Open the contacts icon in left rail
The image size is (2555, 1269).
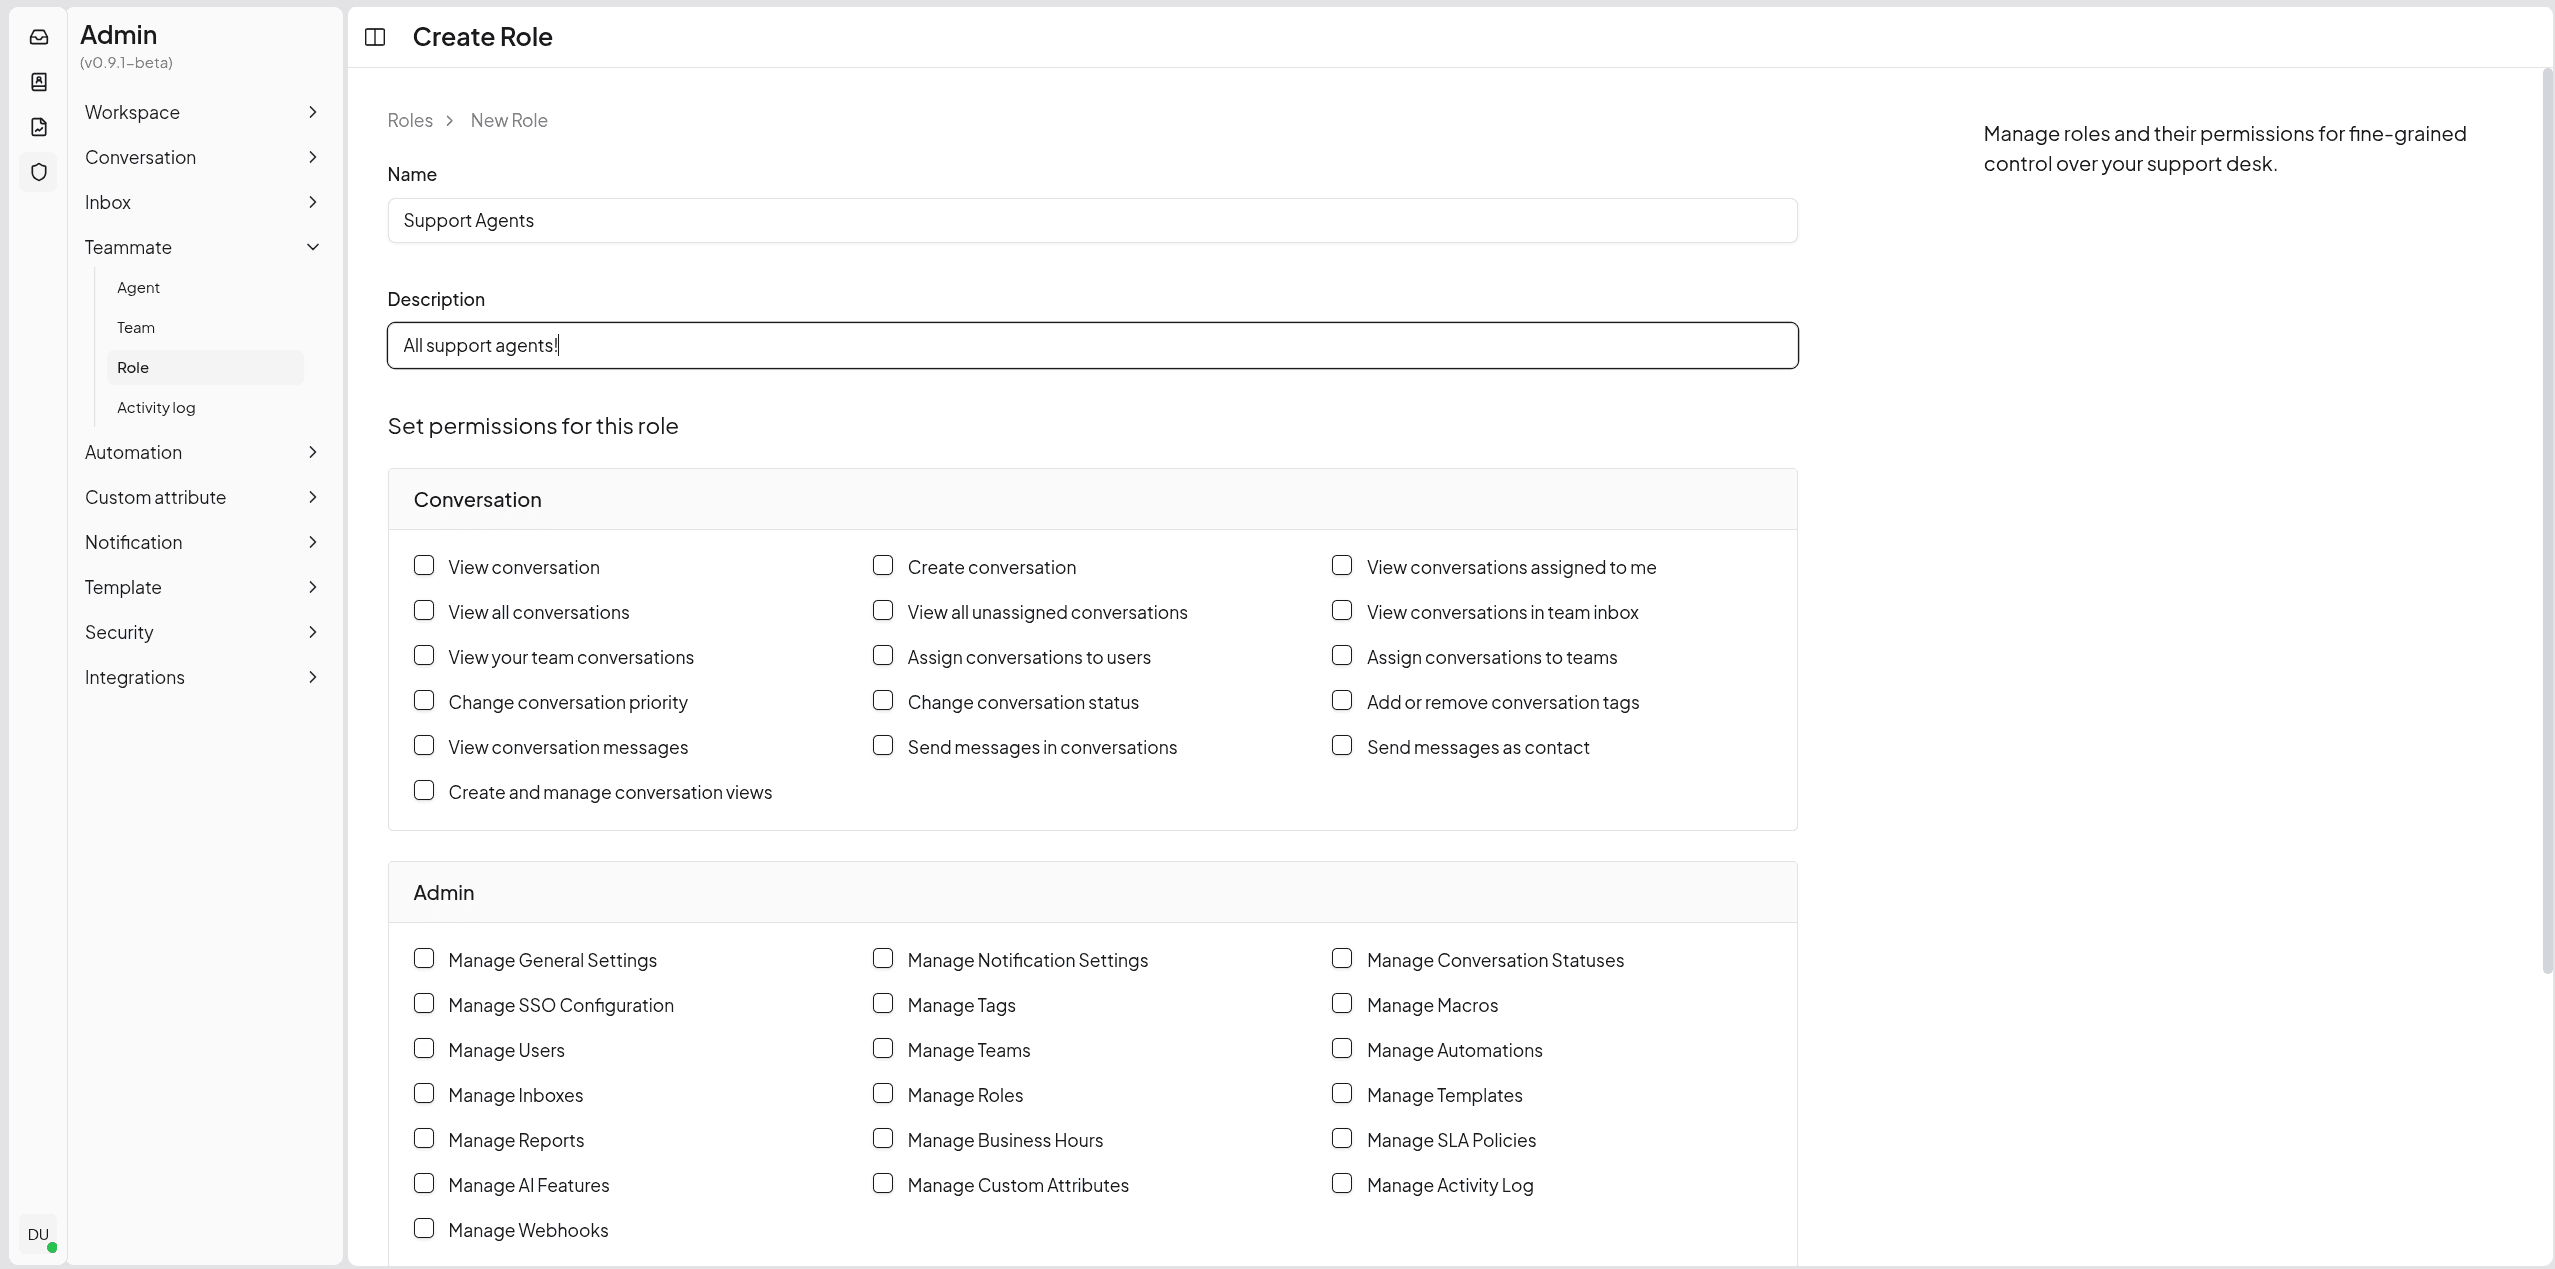point(39,82)
